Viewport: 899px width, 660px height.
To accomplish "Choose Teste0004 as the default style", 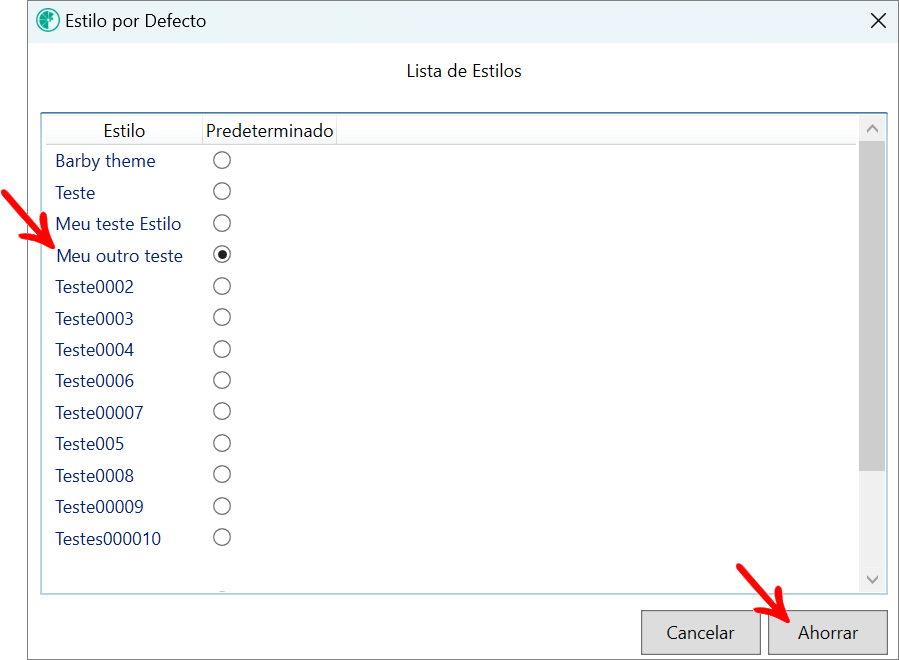I will point(221,348).
